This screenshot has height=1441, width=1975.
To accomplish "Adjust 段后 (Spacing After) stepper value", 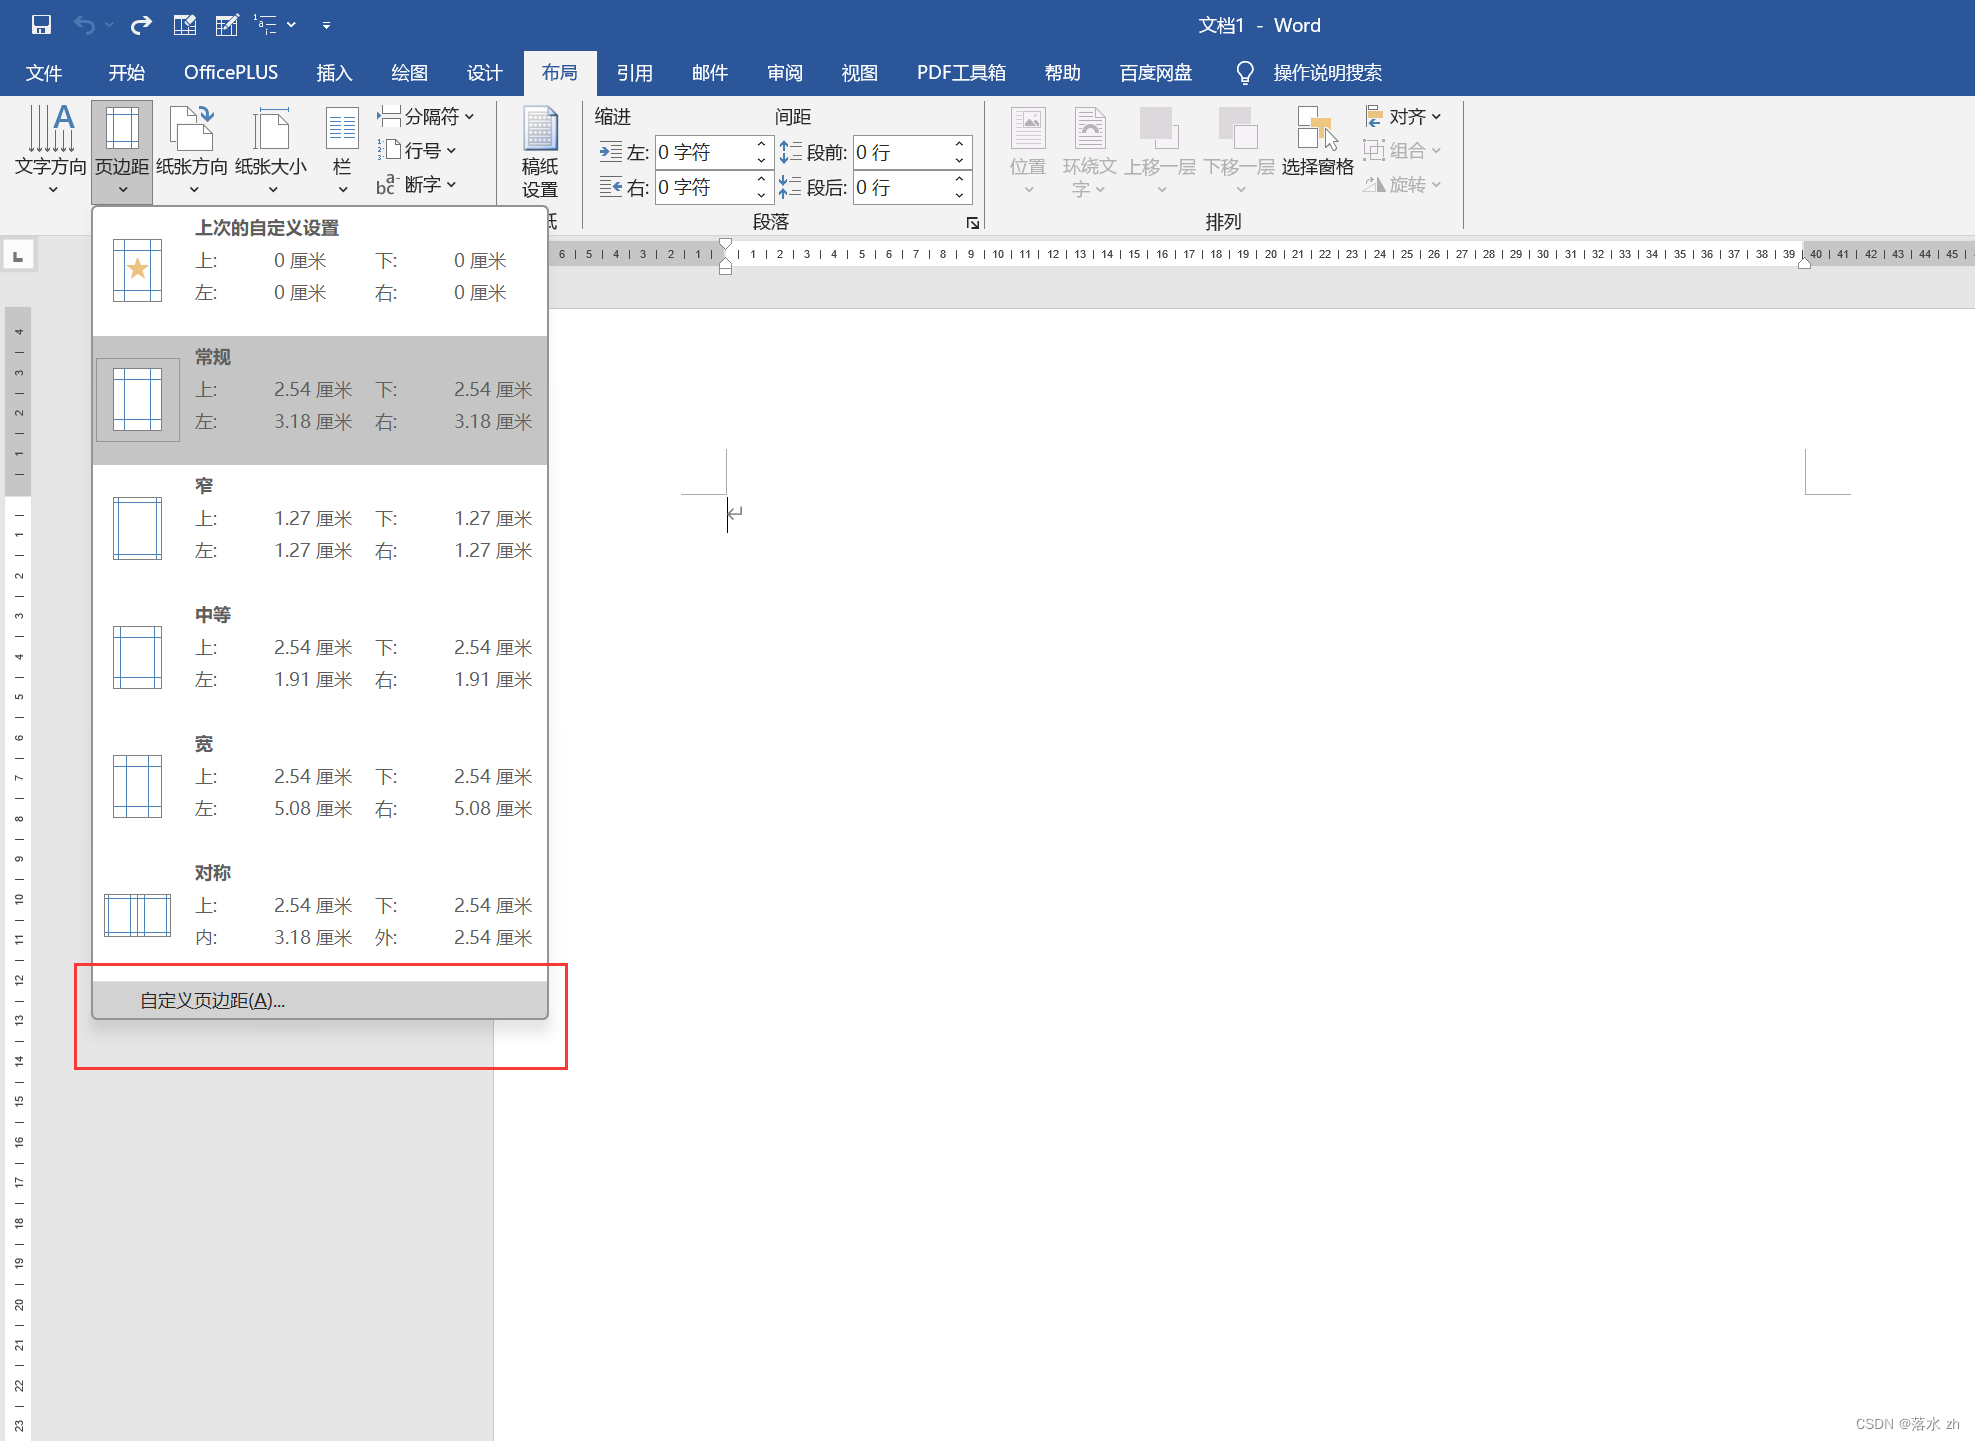I will click(x=961, y=187).
